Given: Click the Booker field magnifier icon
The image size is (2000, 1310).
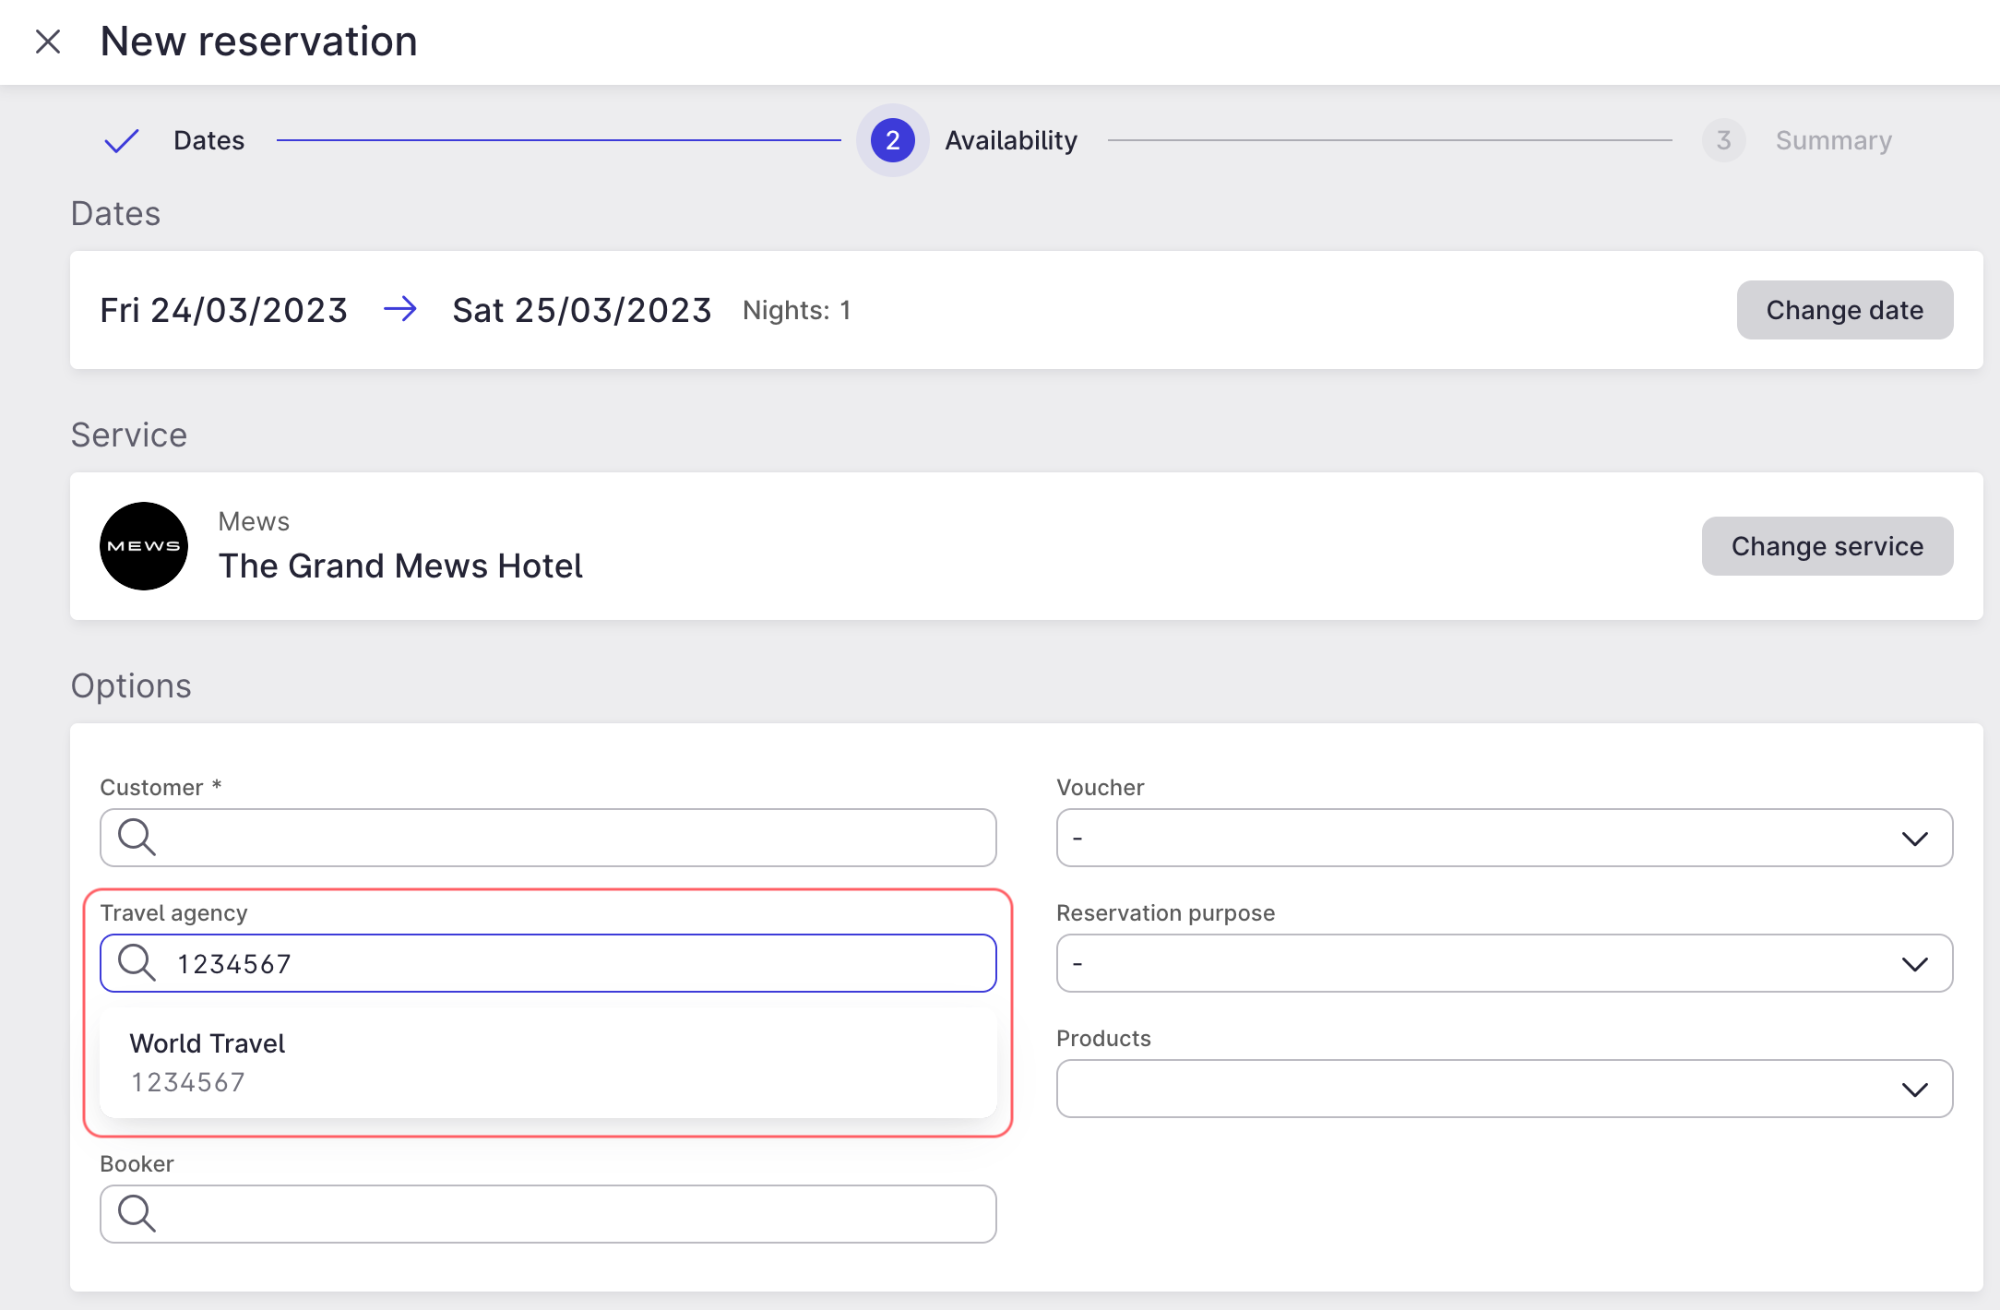Looking at the screenshot, I should click(x=136, y=1213).
